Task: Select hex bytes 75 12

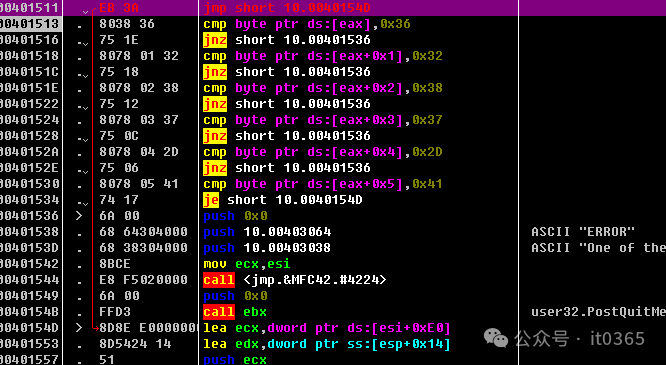Action: [119, 104]
